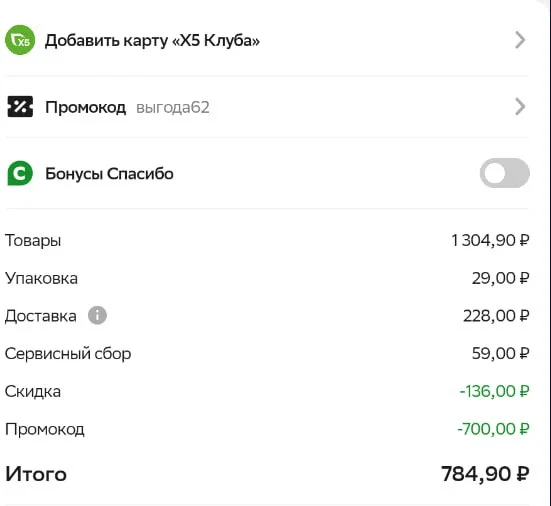Tap the Добавить карту «X5 Клуба» label
Screen dimensions: 551x506
coord(152,40)
